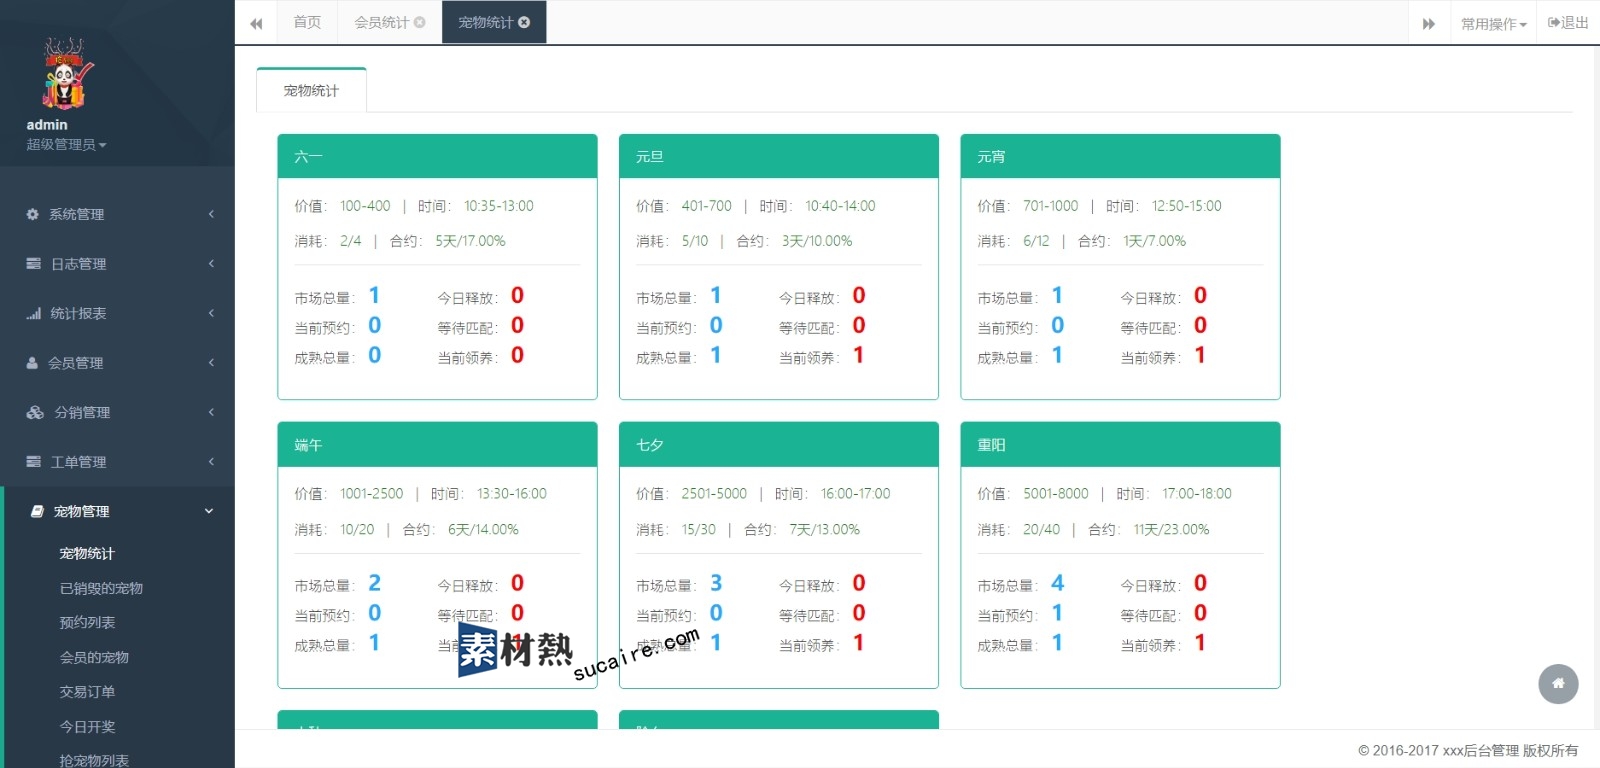
Task: Click the 5天/17.00% contract value
Action: (470, 241)
